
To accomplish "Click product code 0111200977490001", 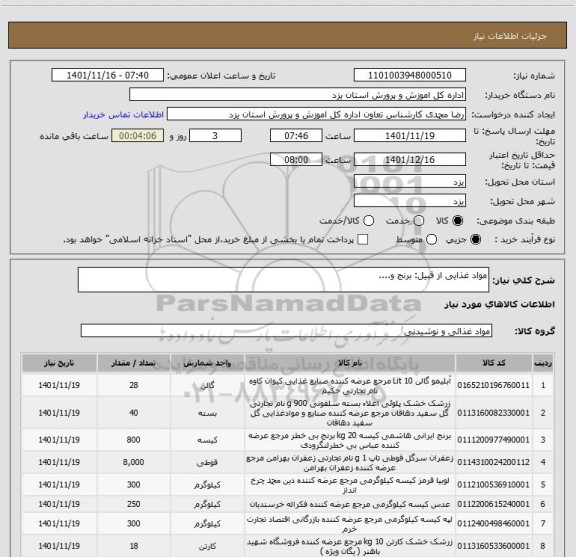I will click(x=493, y=440).
